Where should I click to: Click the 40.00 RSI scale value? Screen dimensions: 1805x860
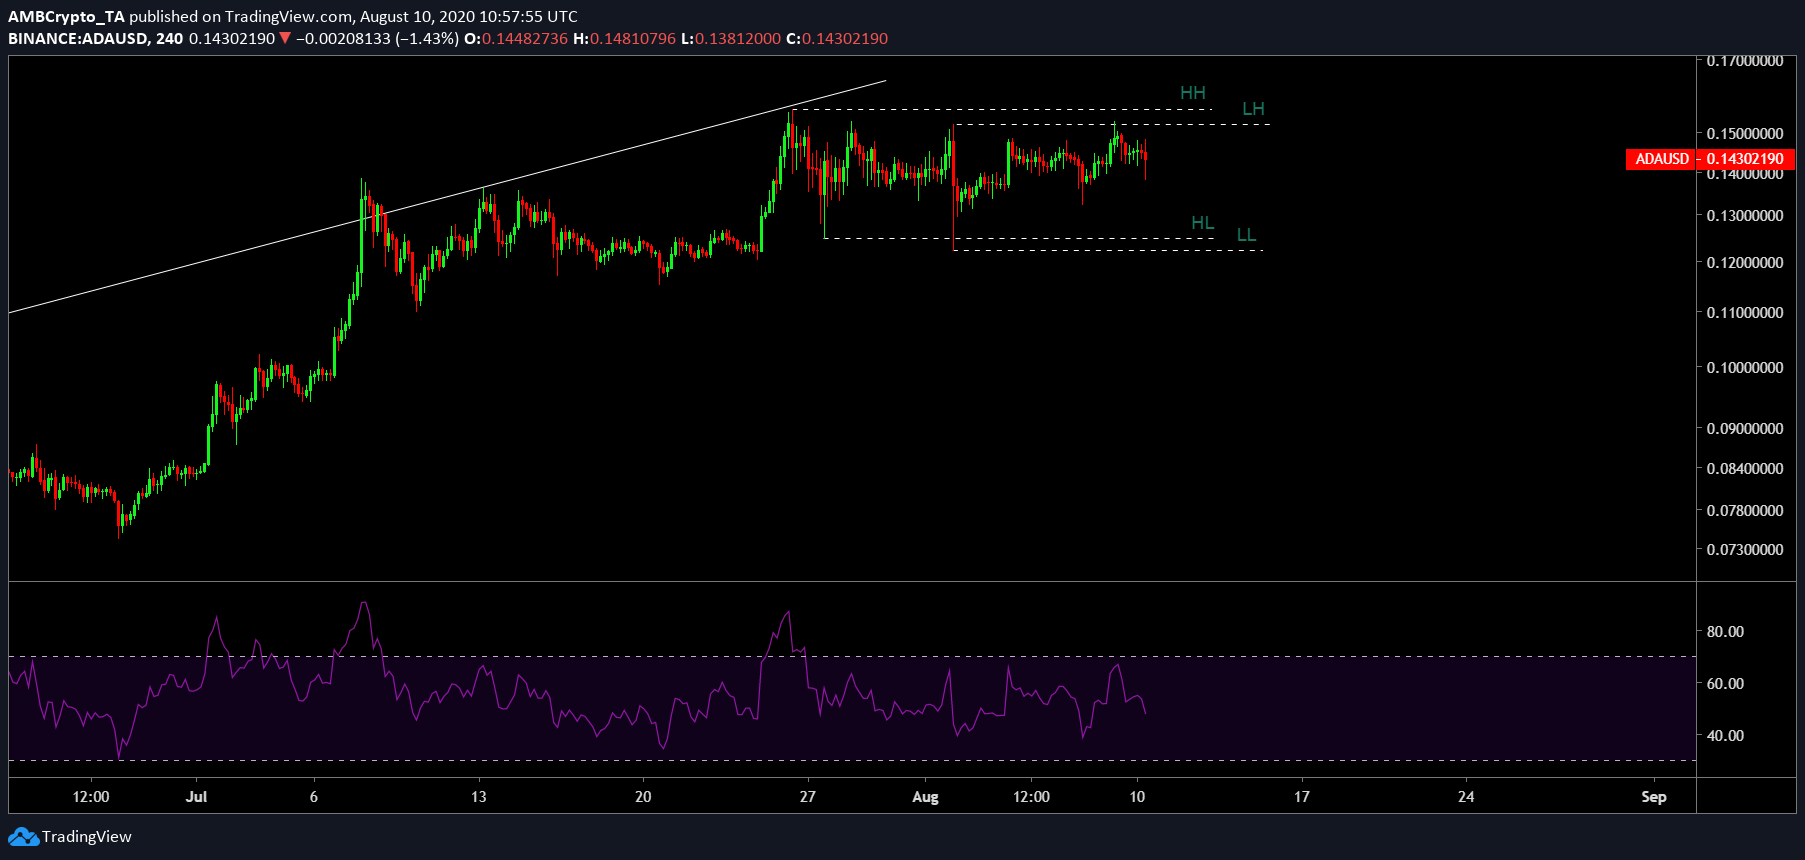pyautogui.click(x=1725, y=736)
